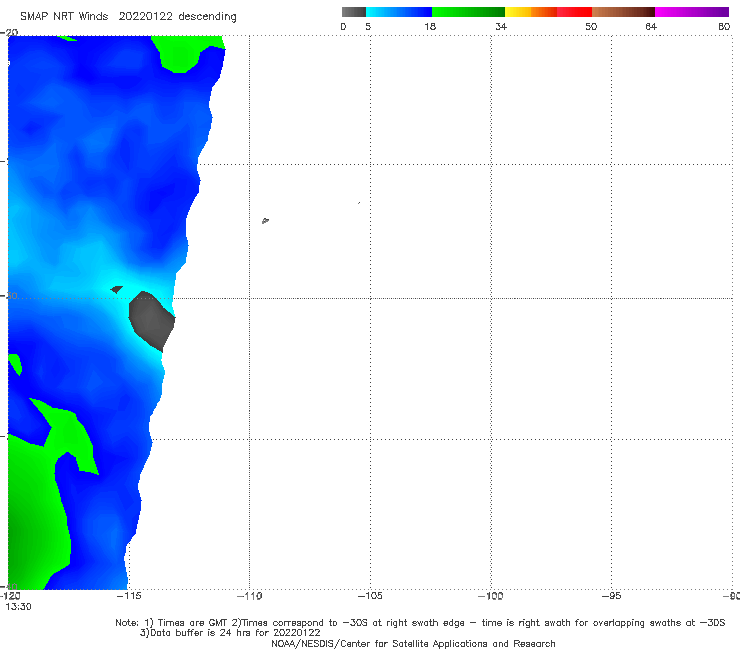Click the longitude label "-120"
The height and width of the screenshot is (650, 740).
pos(10,596)
